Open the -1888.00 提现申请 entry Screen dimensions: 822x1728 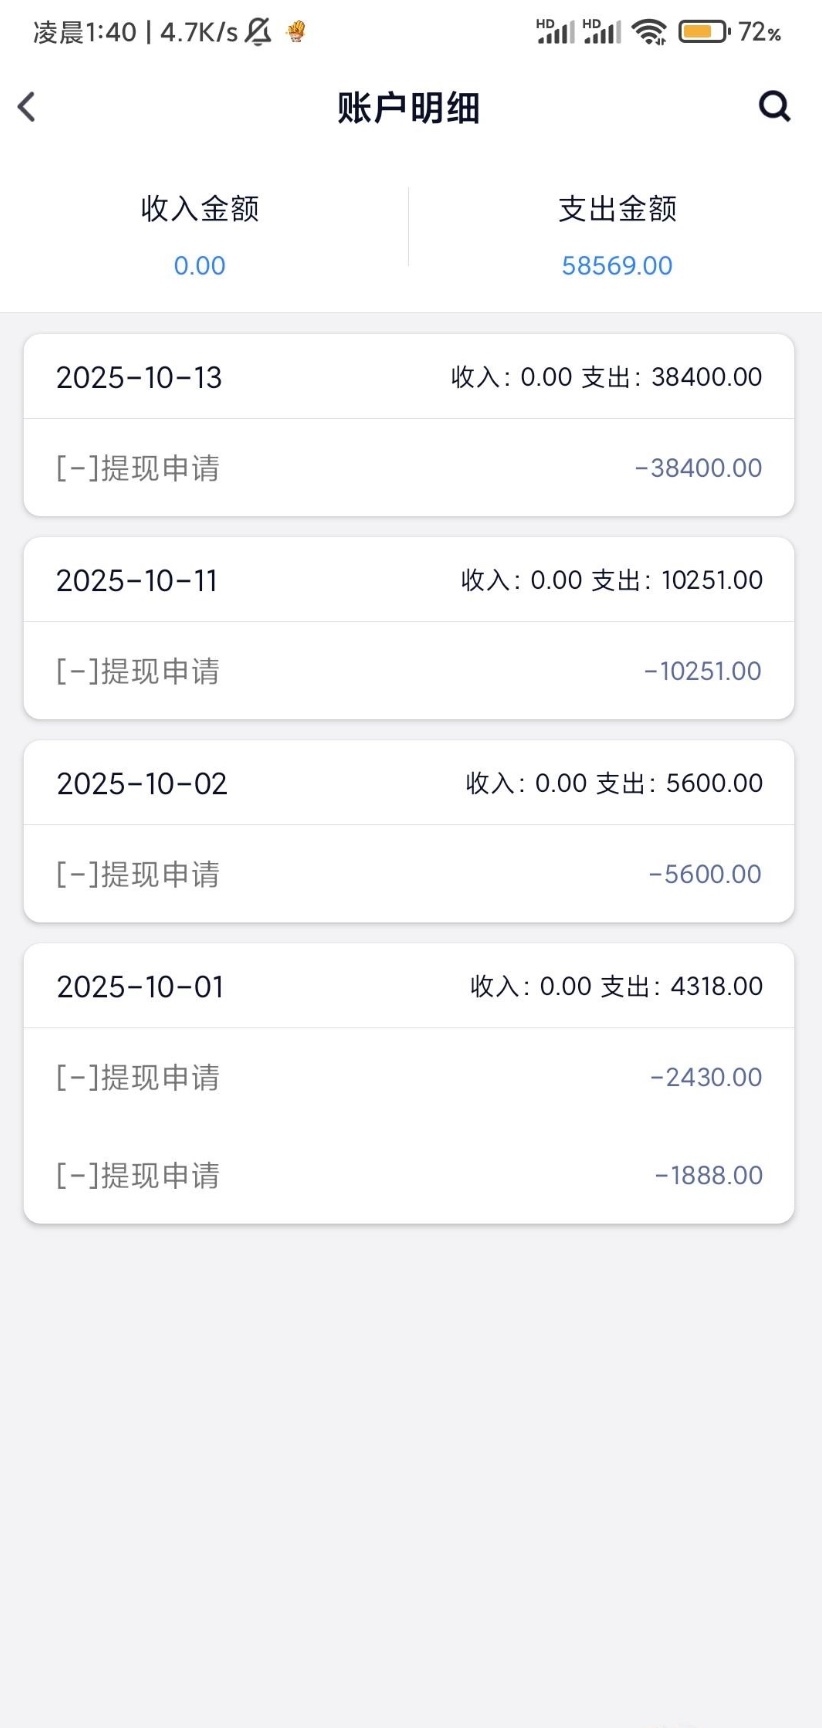coord(409,1175)
